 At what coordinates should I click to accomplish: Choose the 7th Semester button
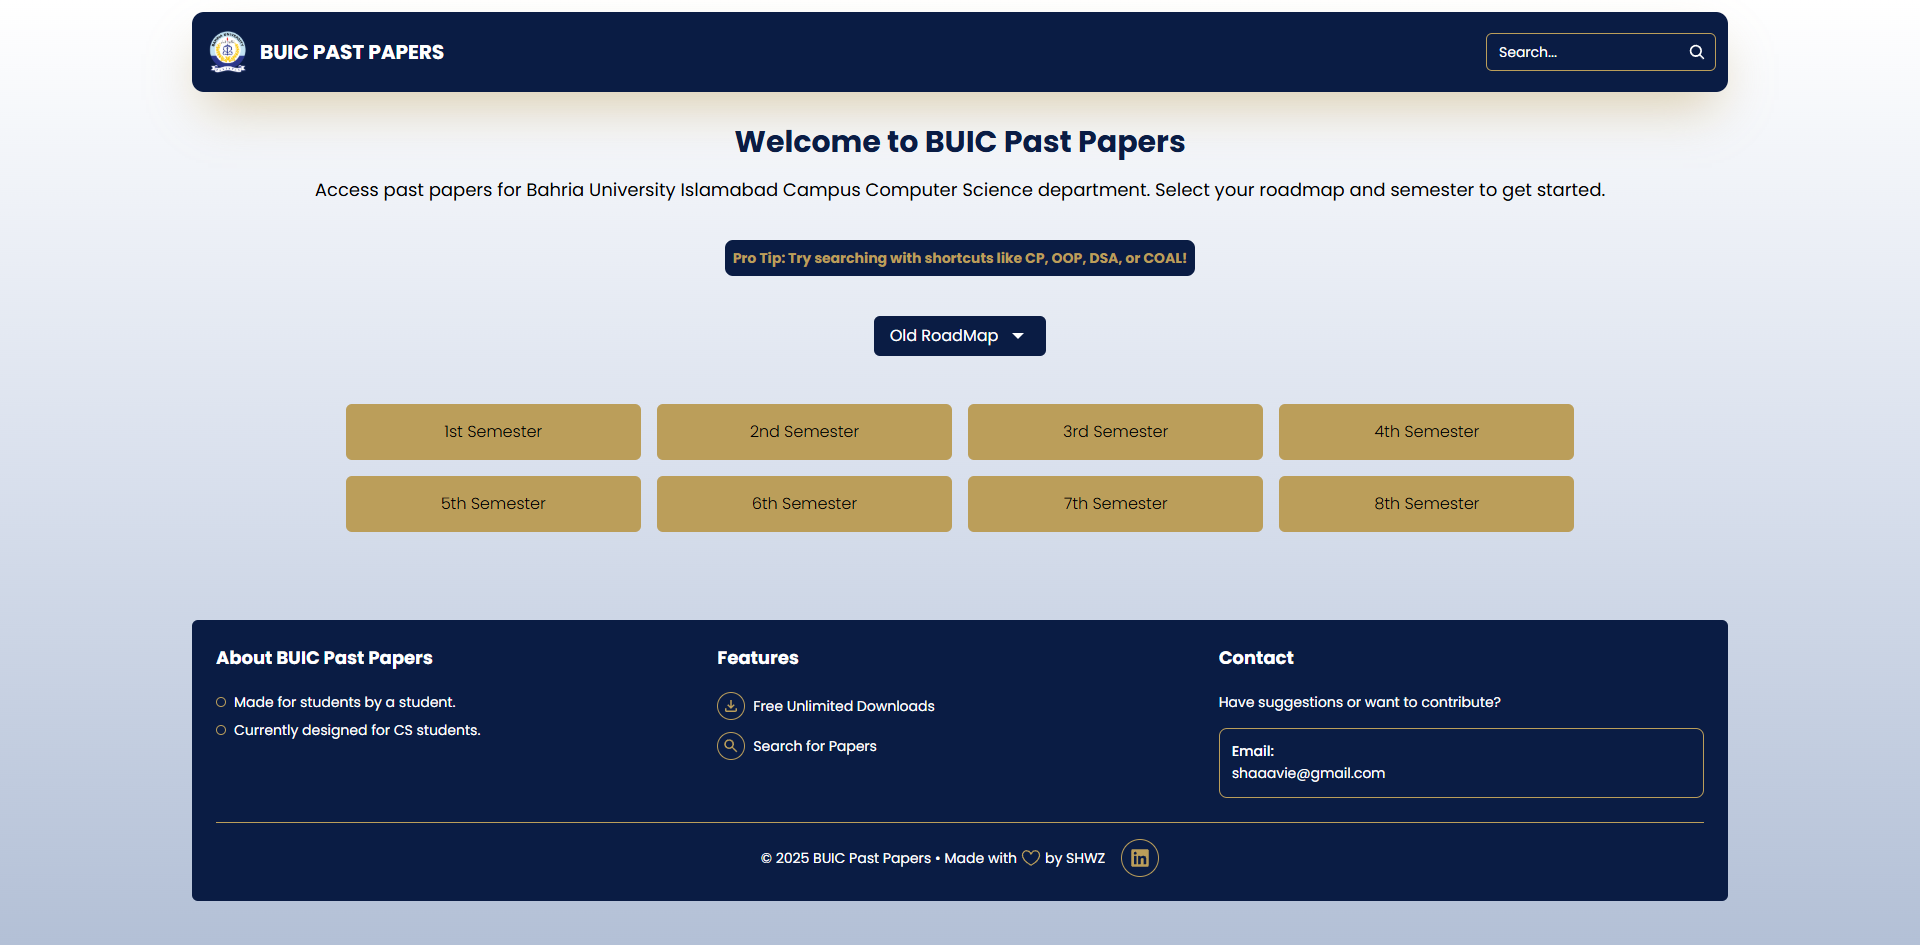point(1115,504)
